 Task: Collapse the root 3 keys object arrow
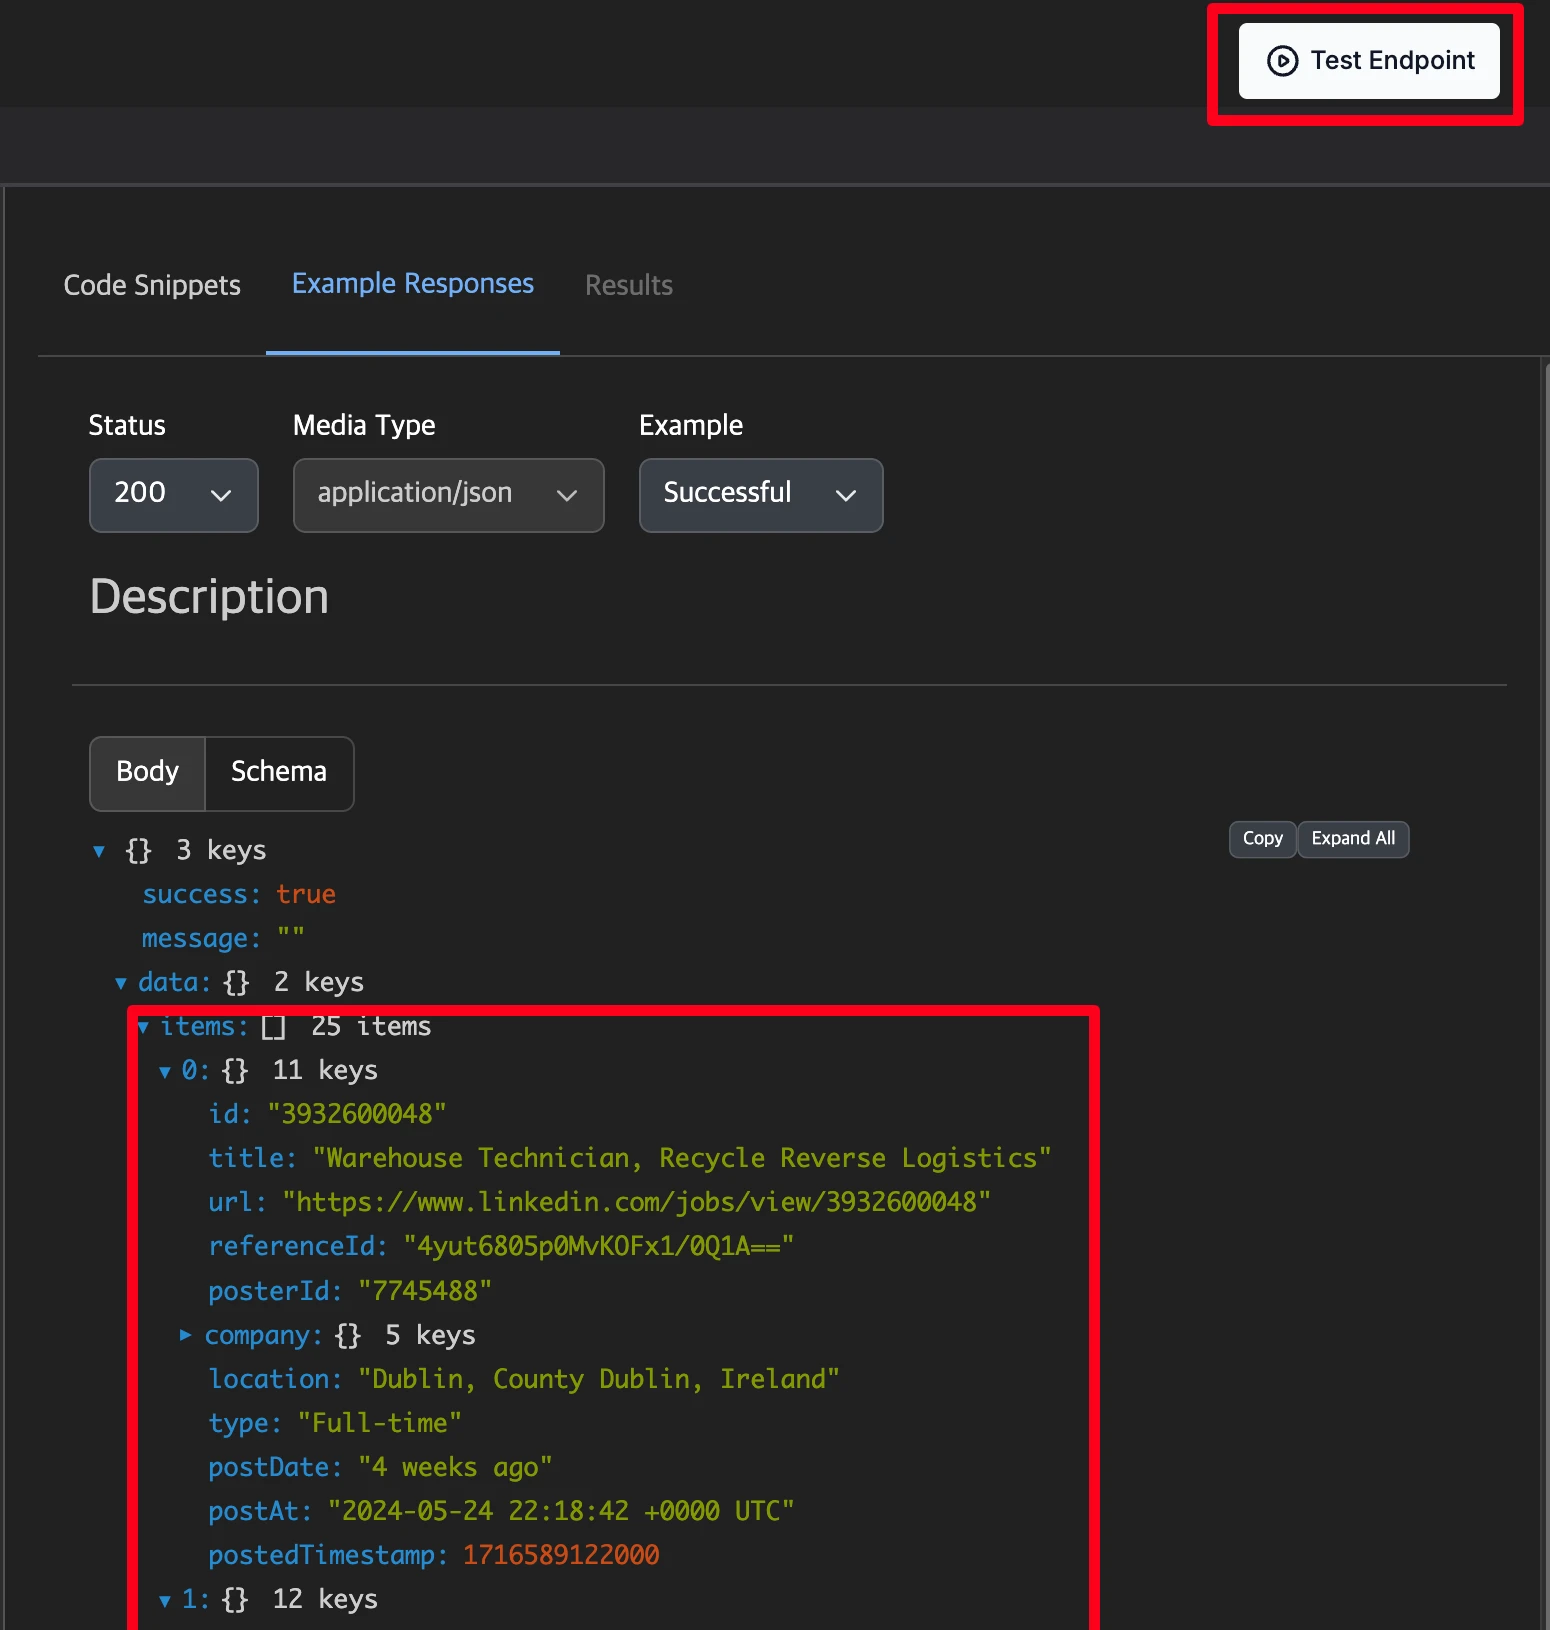coord(99,851)
